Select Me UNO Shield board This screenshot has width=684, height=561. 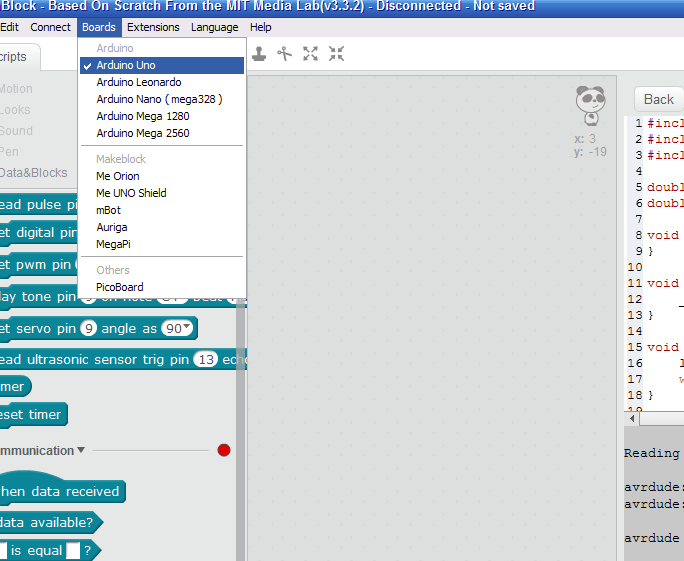click(162, 193)
